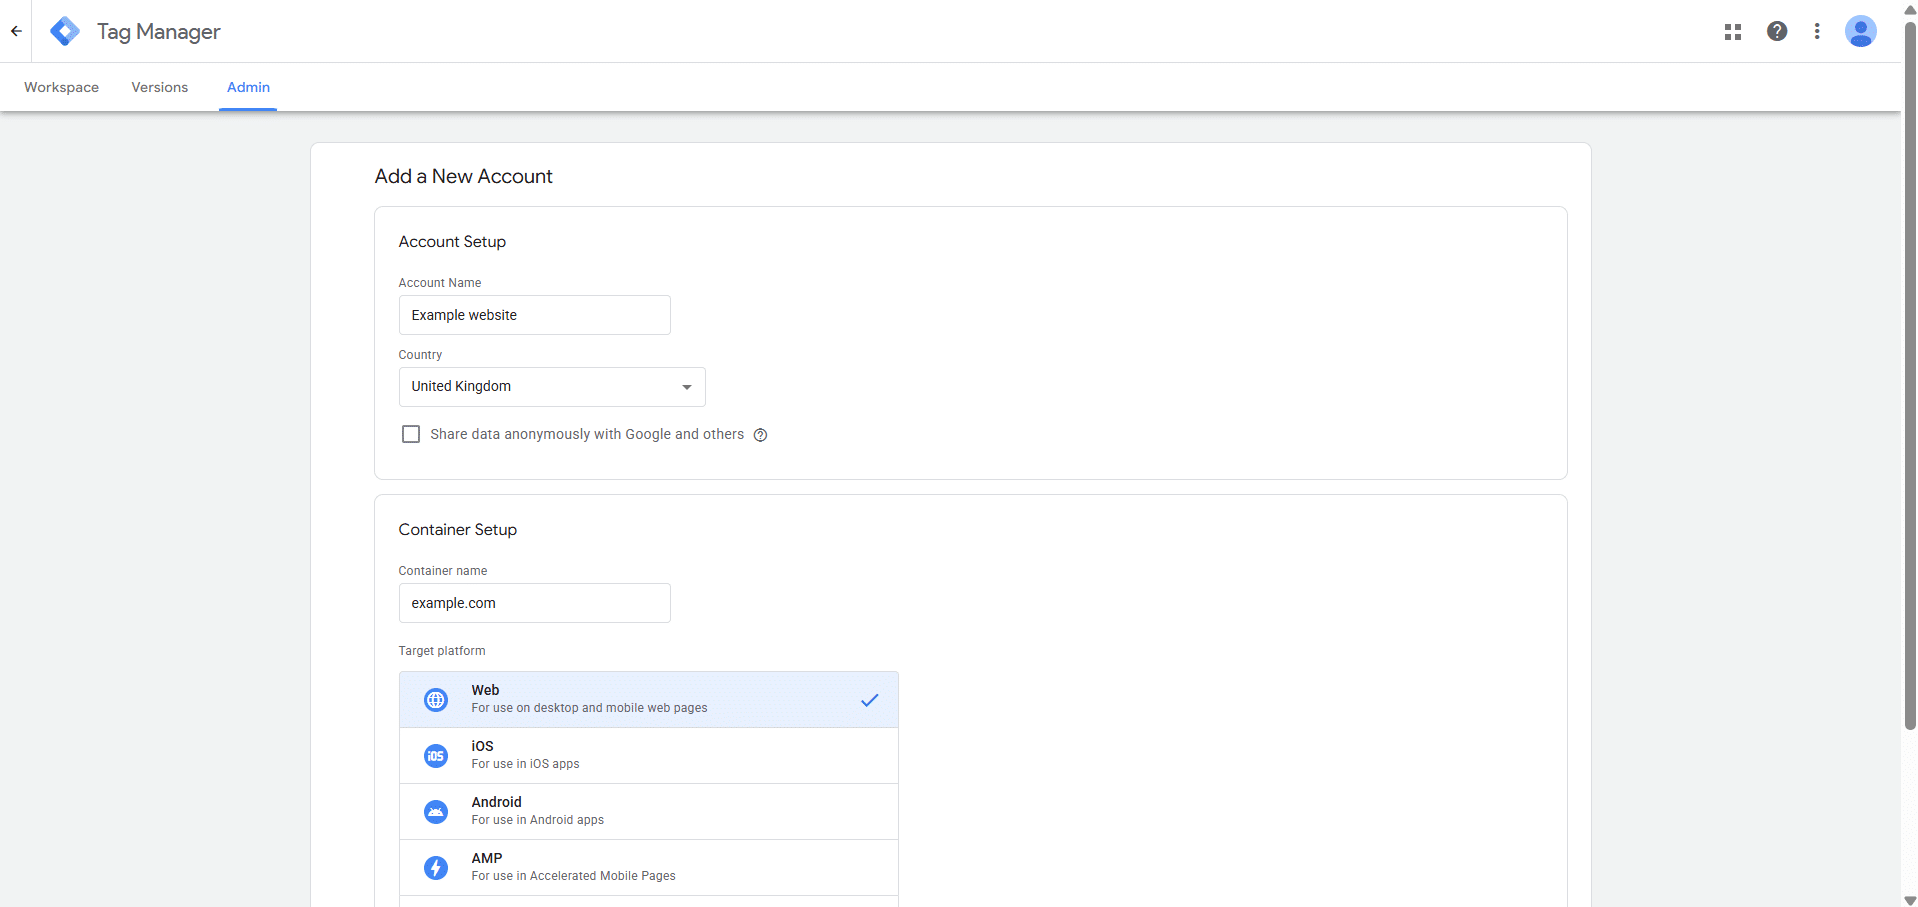Switch to the Workspace tab
1918x907 pixels.
(x=61, y=87)
